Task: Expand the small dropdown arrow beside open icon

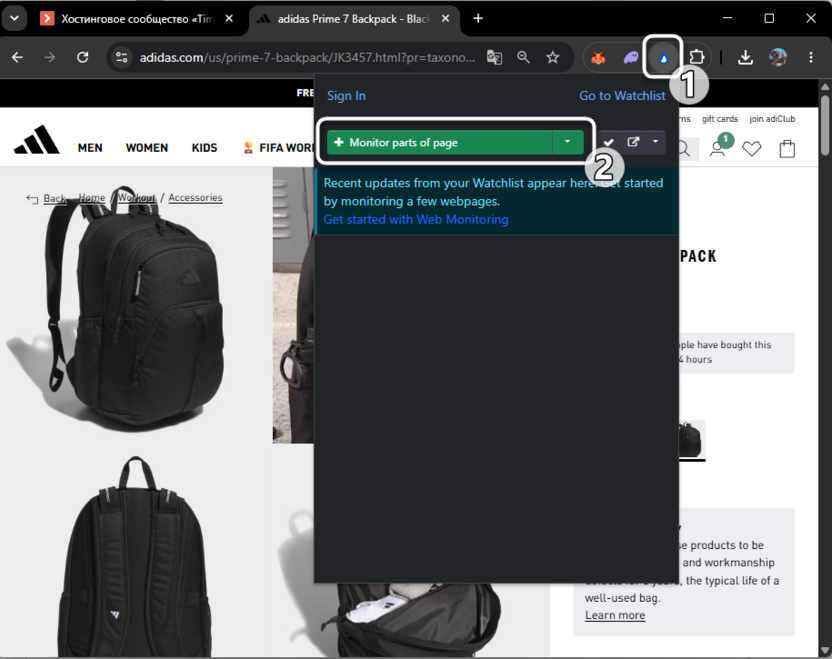Action: [x=655, y=142]
